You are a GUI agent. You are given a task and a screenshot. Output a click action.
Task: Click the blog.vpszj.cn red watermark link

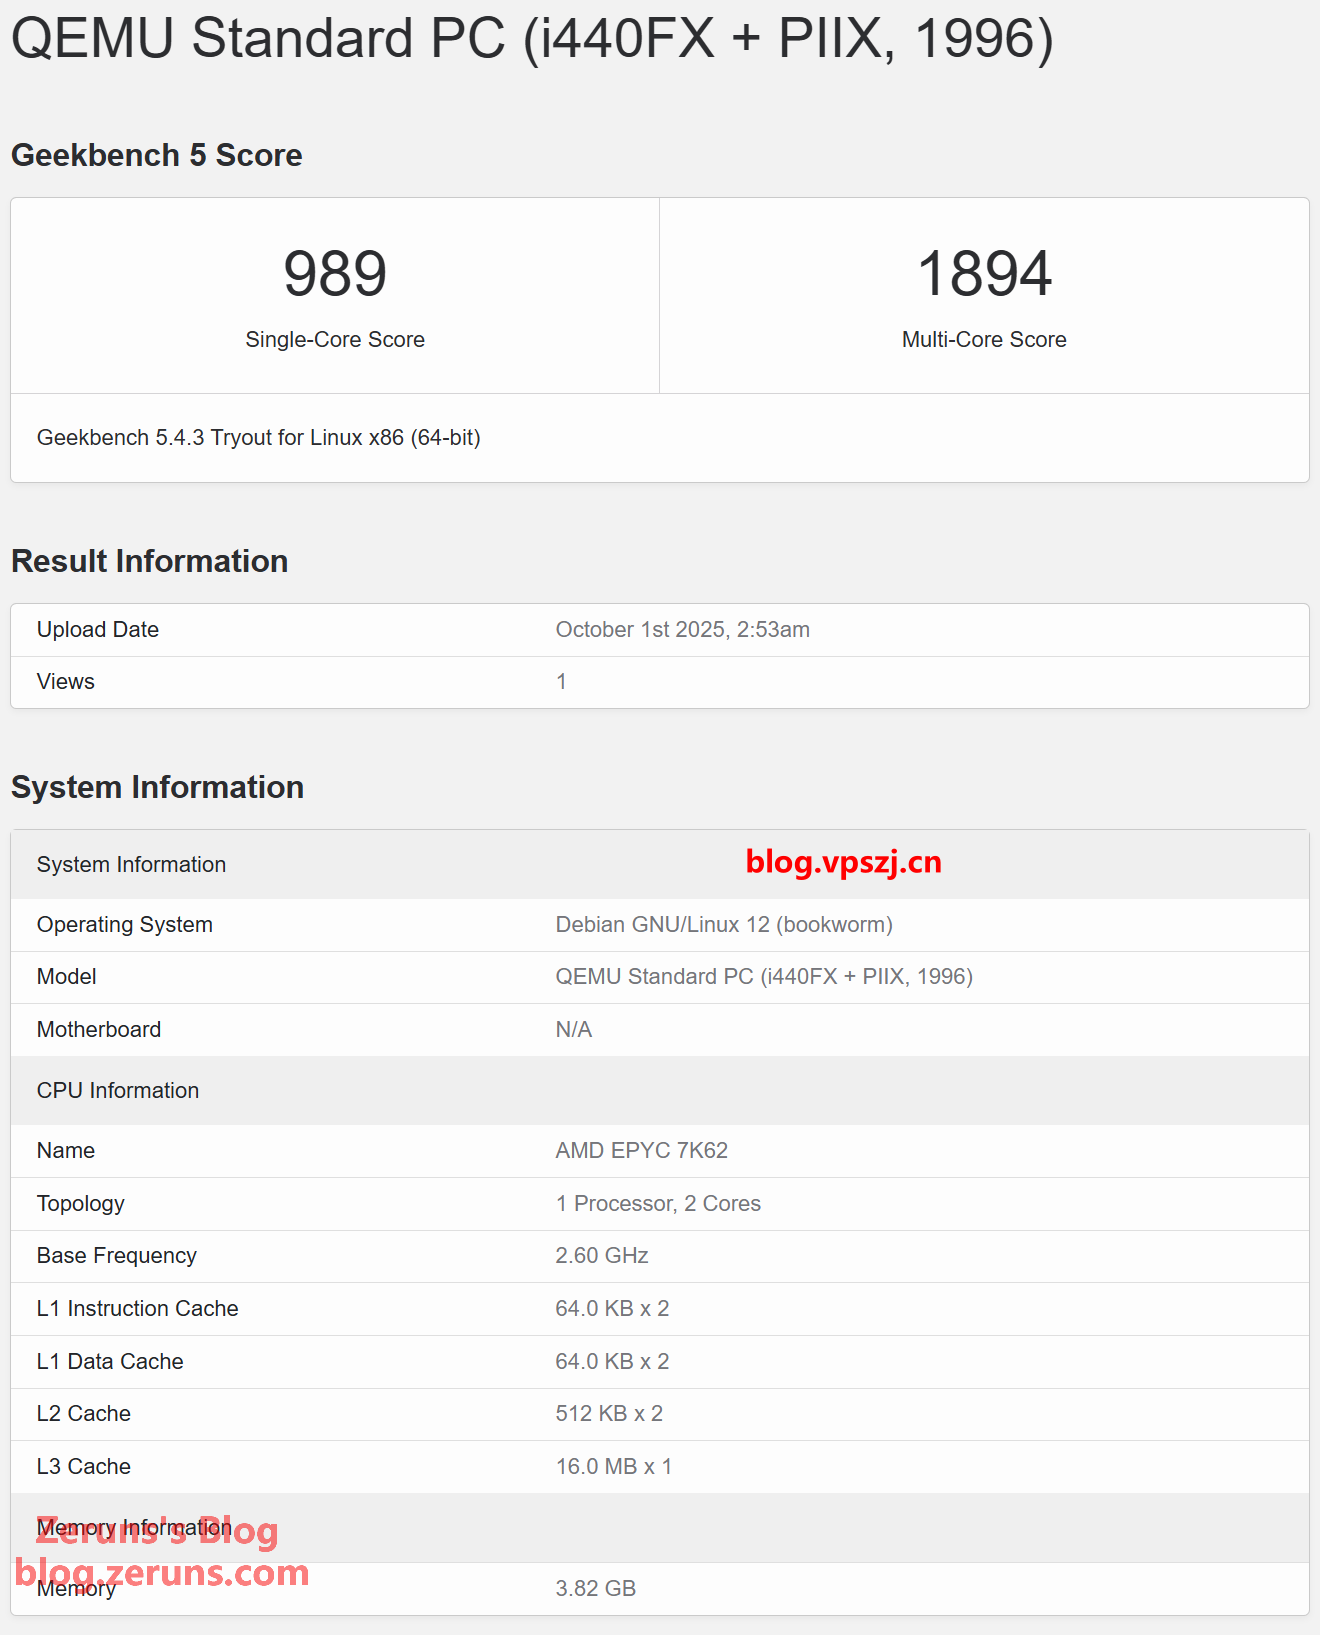pyautogui.click(x=843, y=862)
